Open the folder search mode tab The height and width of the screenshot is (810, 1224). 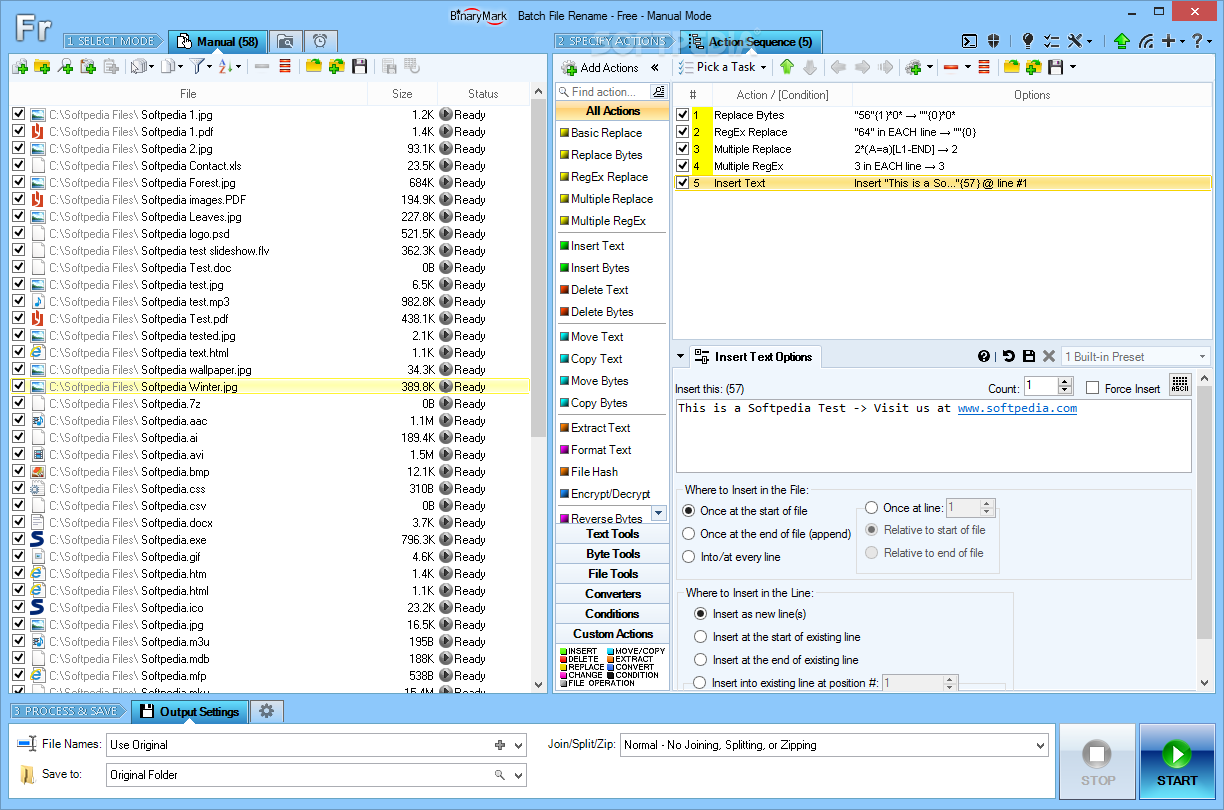[286, 41]
